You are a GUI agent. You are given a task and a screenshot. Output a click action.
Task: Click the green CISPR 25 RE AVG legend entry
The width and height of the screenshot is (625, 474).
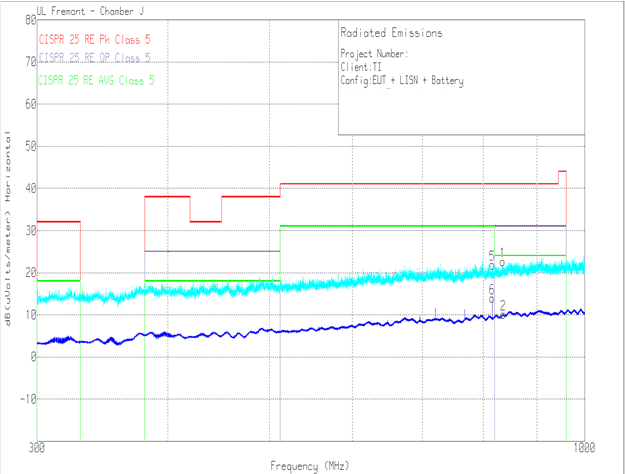[x=97, y=79]
